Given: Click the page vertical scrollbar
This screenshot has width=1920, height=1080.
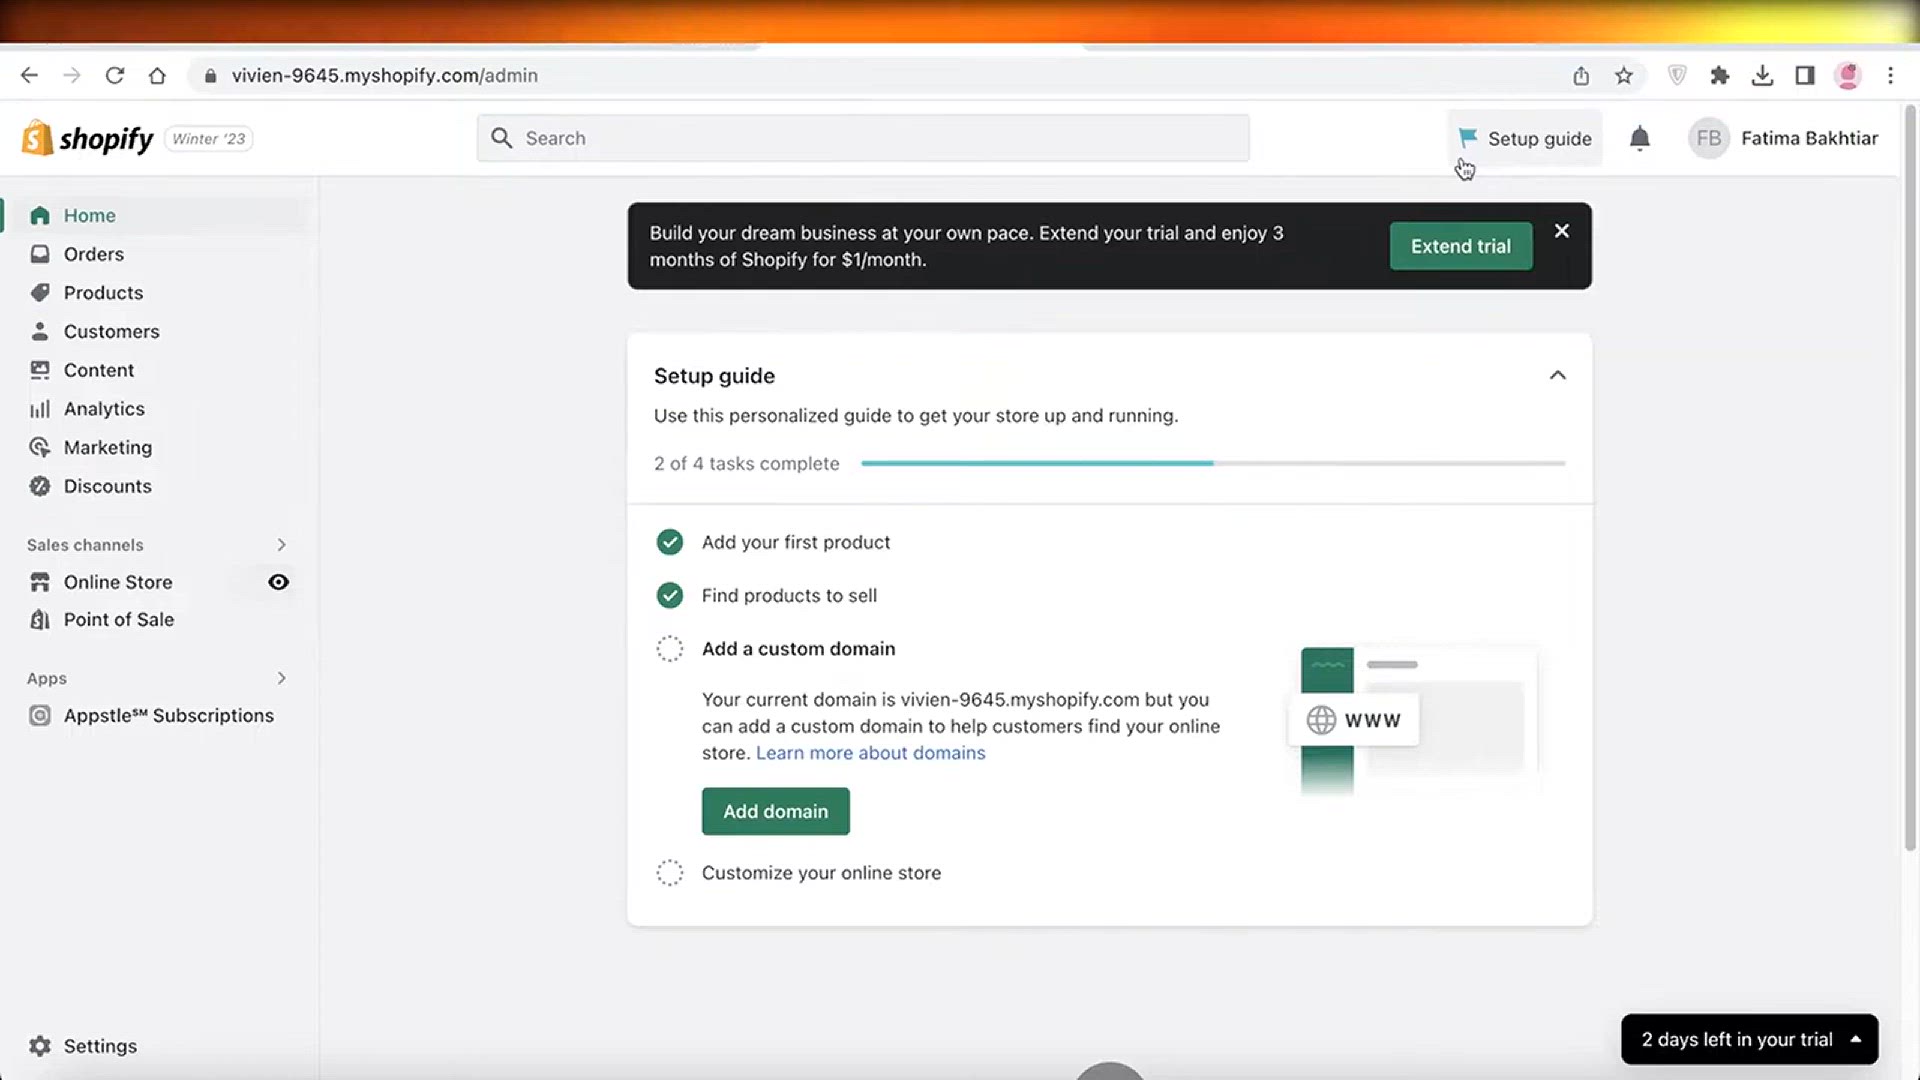Looking at the screenshot, I should coord(1910,478).
